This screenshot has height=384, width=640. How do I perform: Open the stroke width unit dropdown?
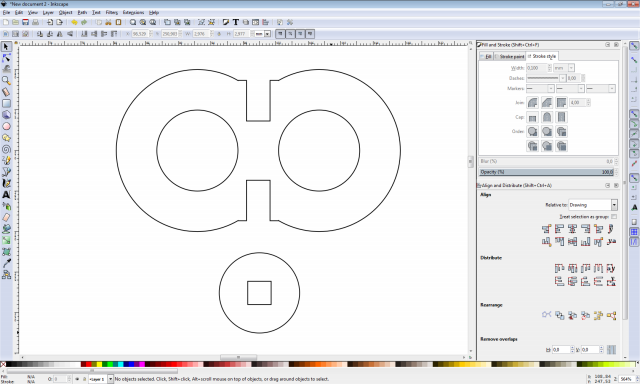point(564,68)
